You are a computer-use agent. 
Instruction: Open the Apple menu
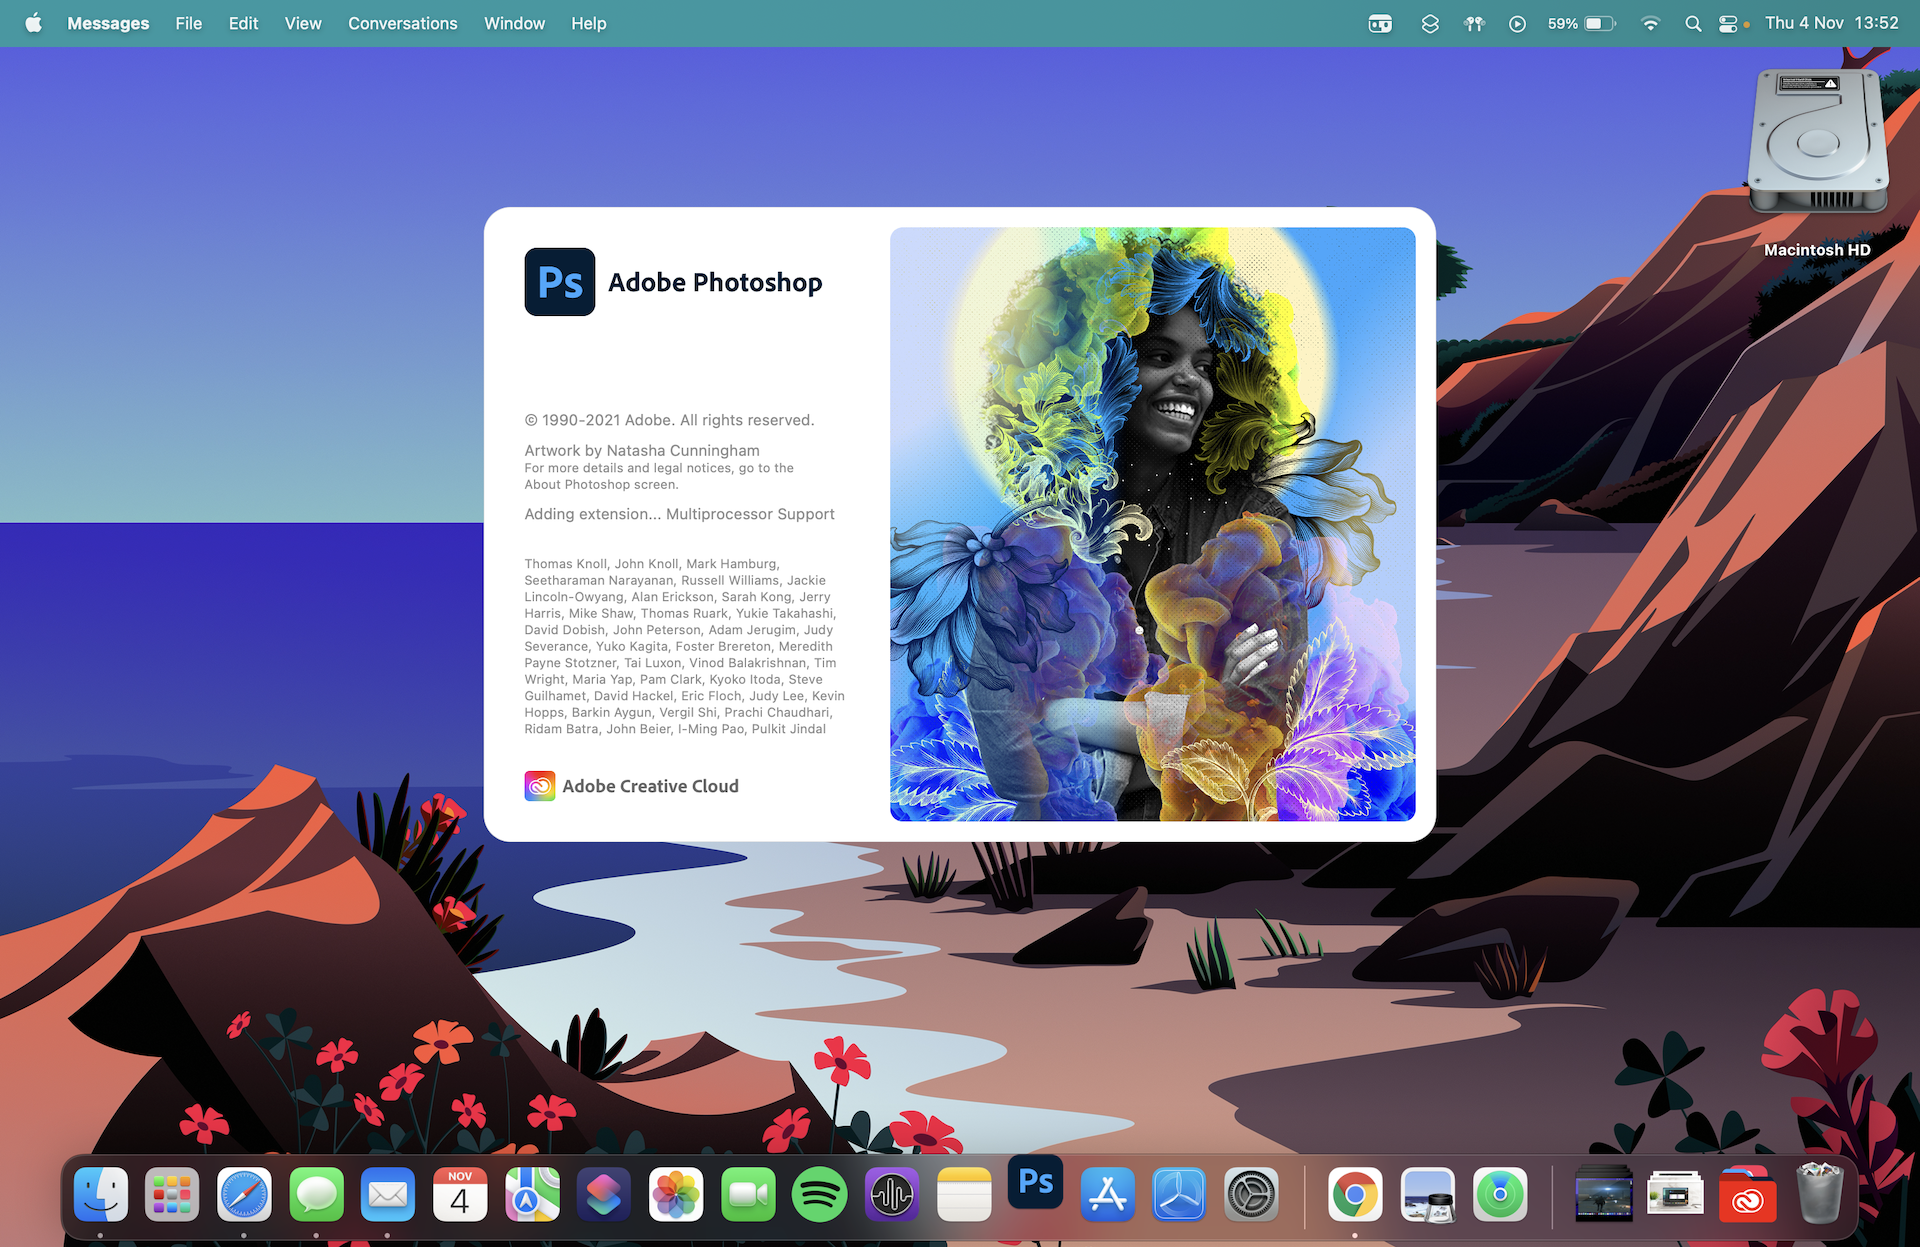click(34, 23)
